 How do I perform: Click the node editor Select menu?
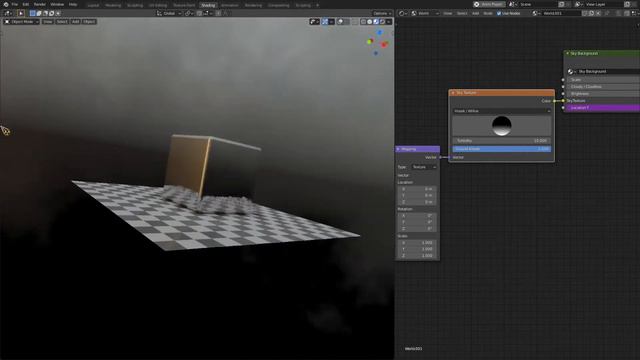pos(462,13)
